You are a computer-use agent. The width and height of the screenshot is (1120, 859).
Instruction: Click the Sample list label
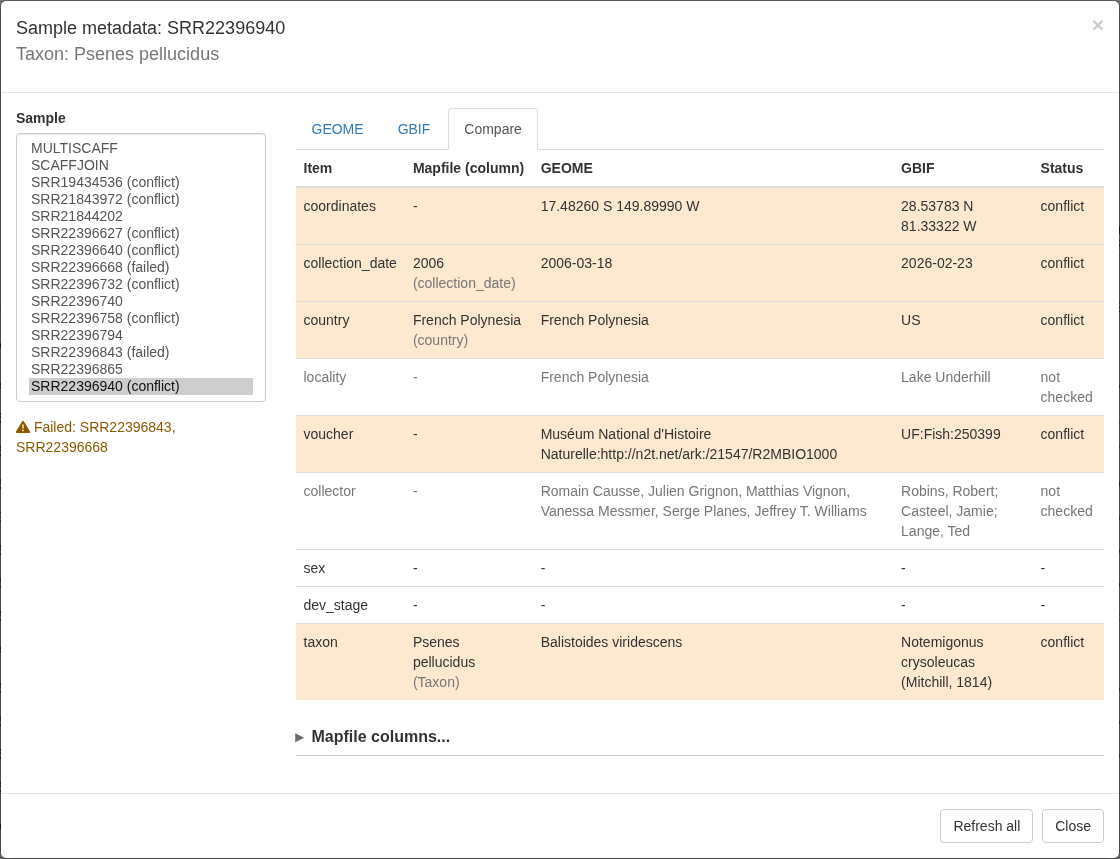(41, 119)
